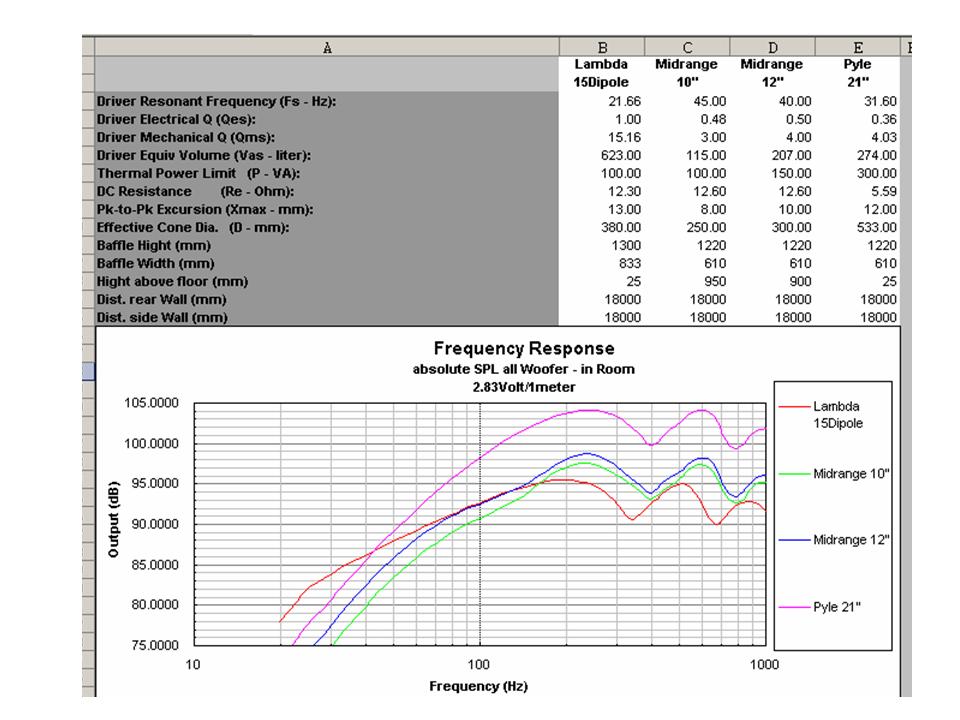960x720 pixels.
Task: Click the 'Frequency (Hz)' axis title
Action: tap(478, 686)
